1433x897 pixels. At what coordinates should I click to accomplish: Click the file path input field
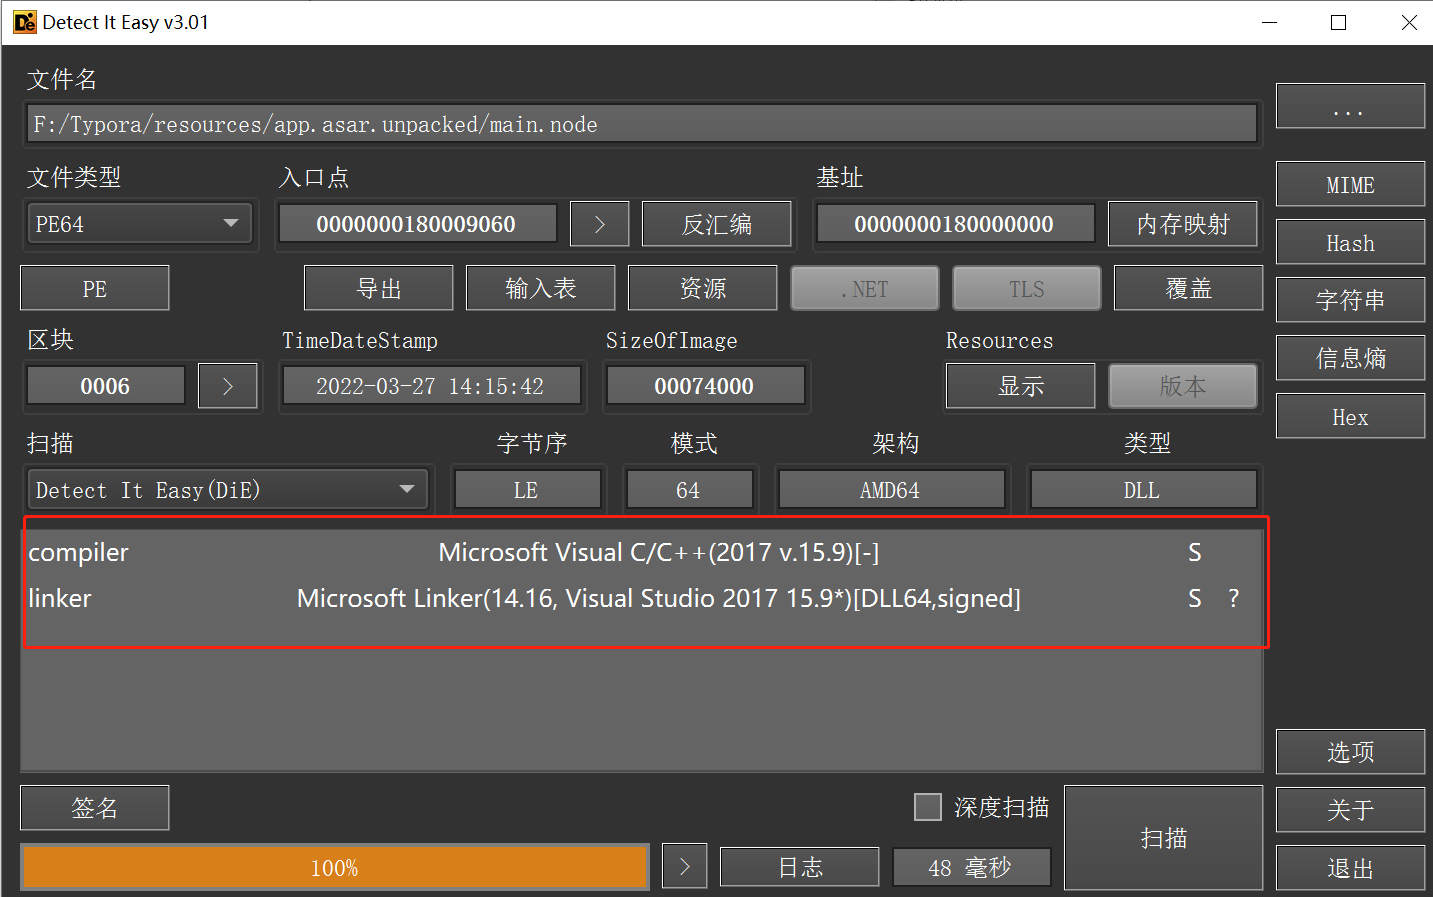pyautogui.click(x=642, y=124)
